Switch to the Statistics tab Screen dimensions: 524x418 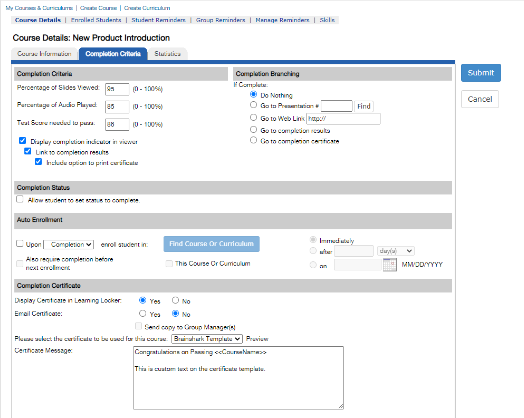167,54
